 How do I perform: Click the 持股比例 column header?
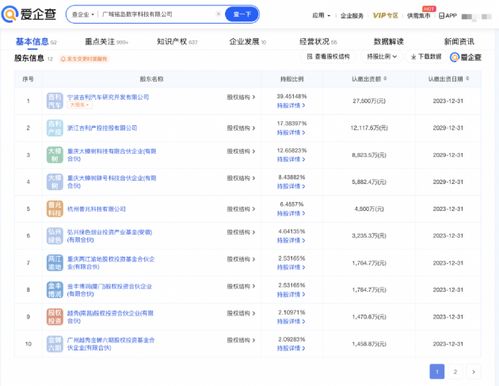pyautogui.click(x=292, y=79)
